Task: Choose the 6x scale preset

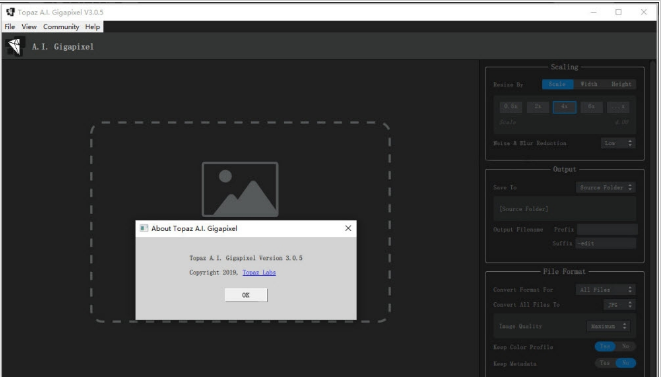Action: pyautogui.click(x=591, y=107)
